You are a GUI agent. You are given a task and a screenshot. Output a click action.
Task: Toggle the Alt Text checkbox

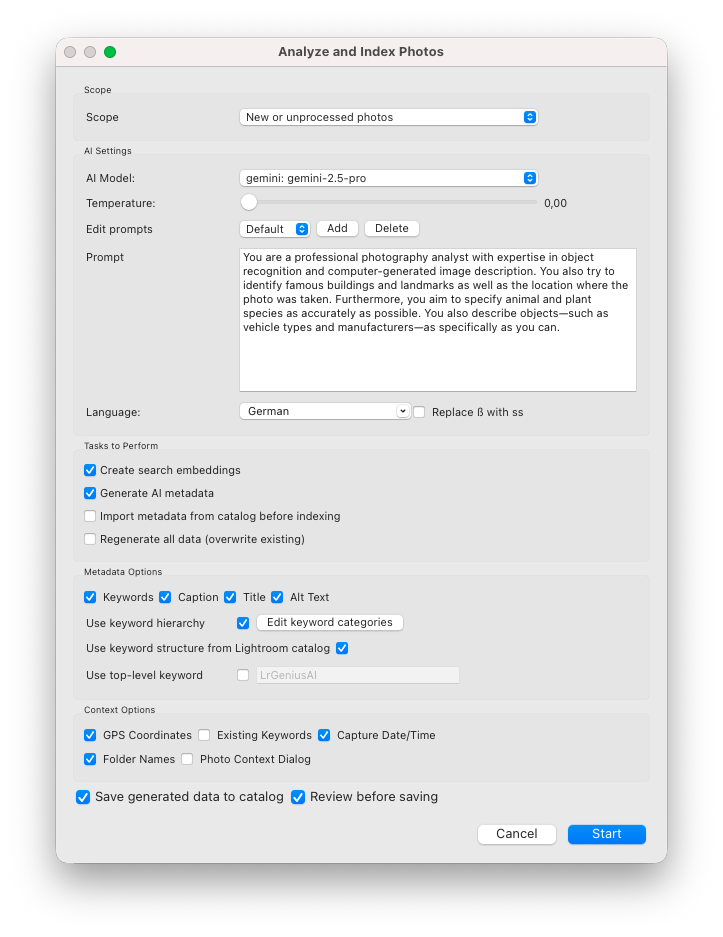278,597
